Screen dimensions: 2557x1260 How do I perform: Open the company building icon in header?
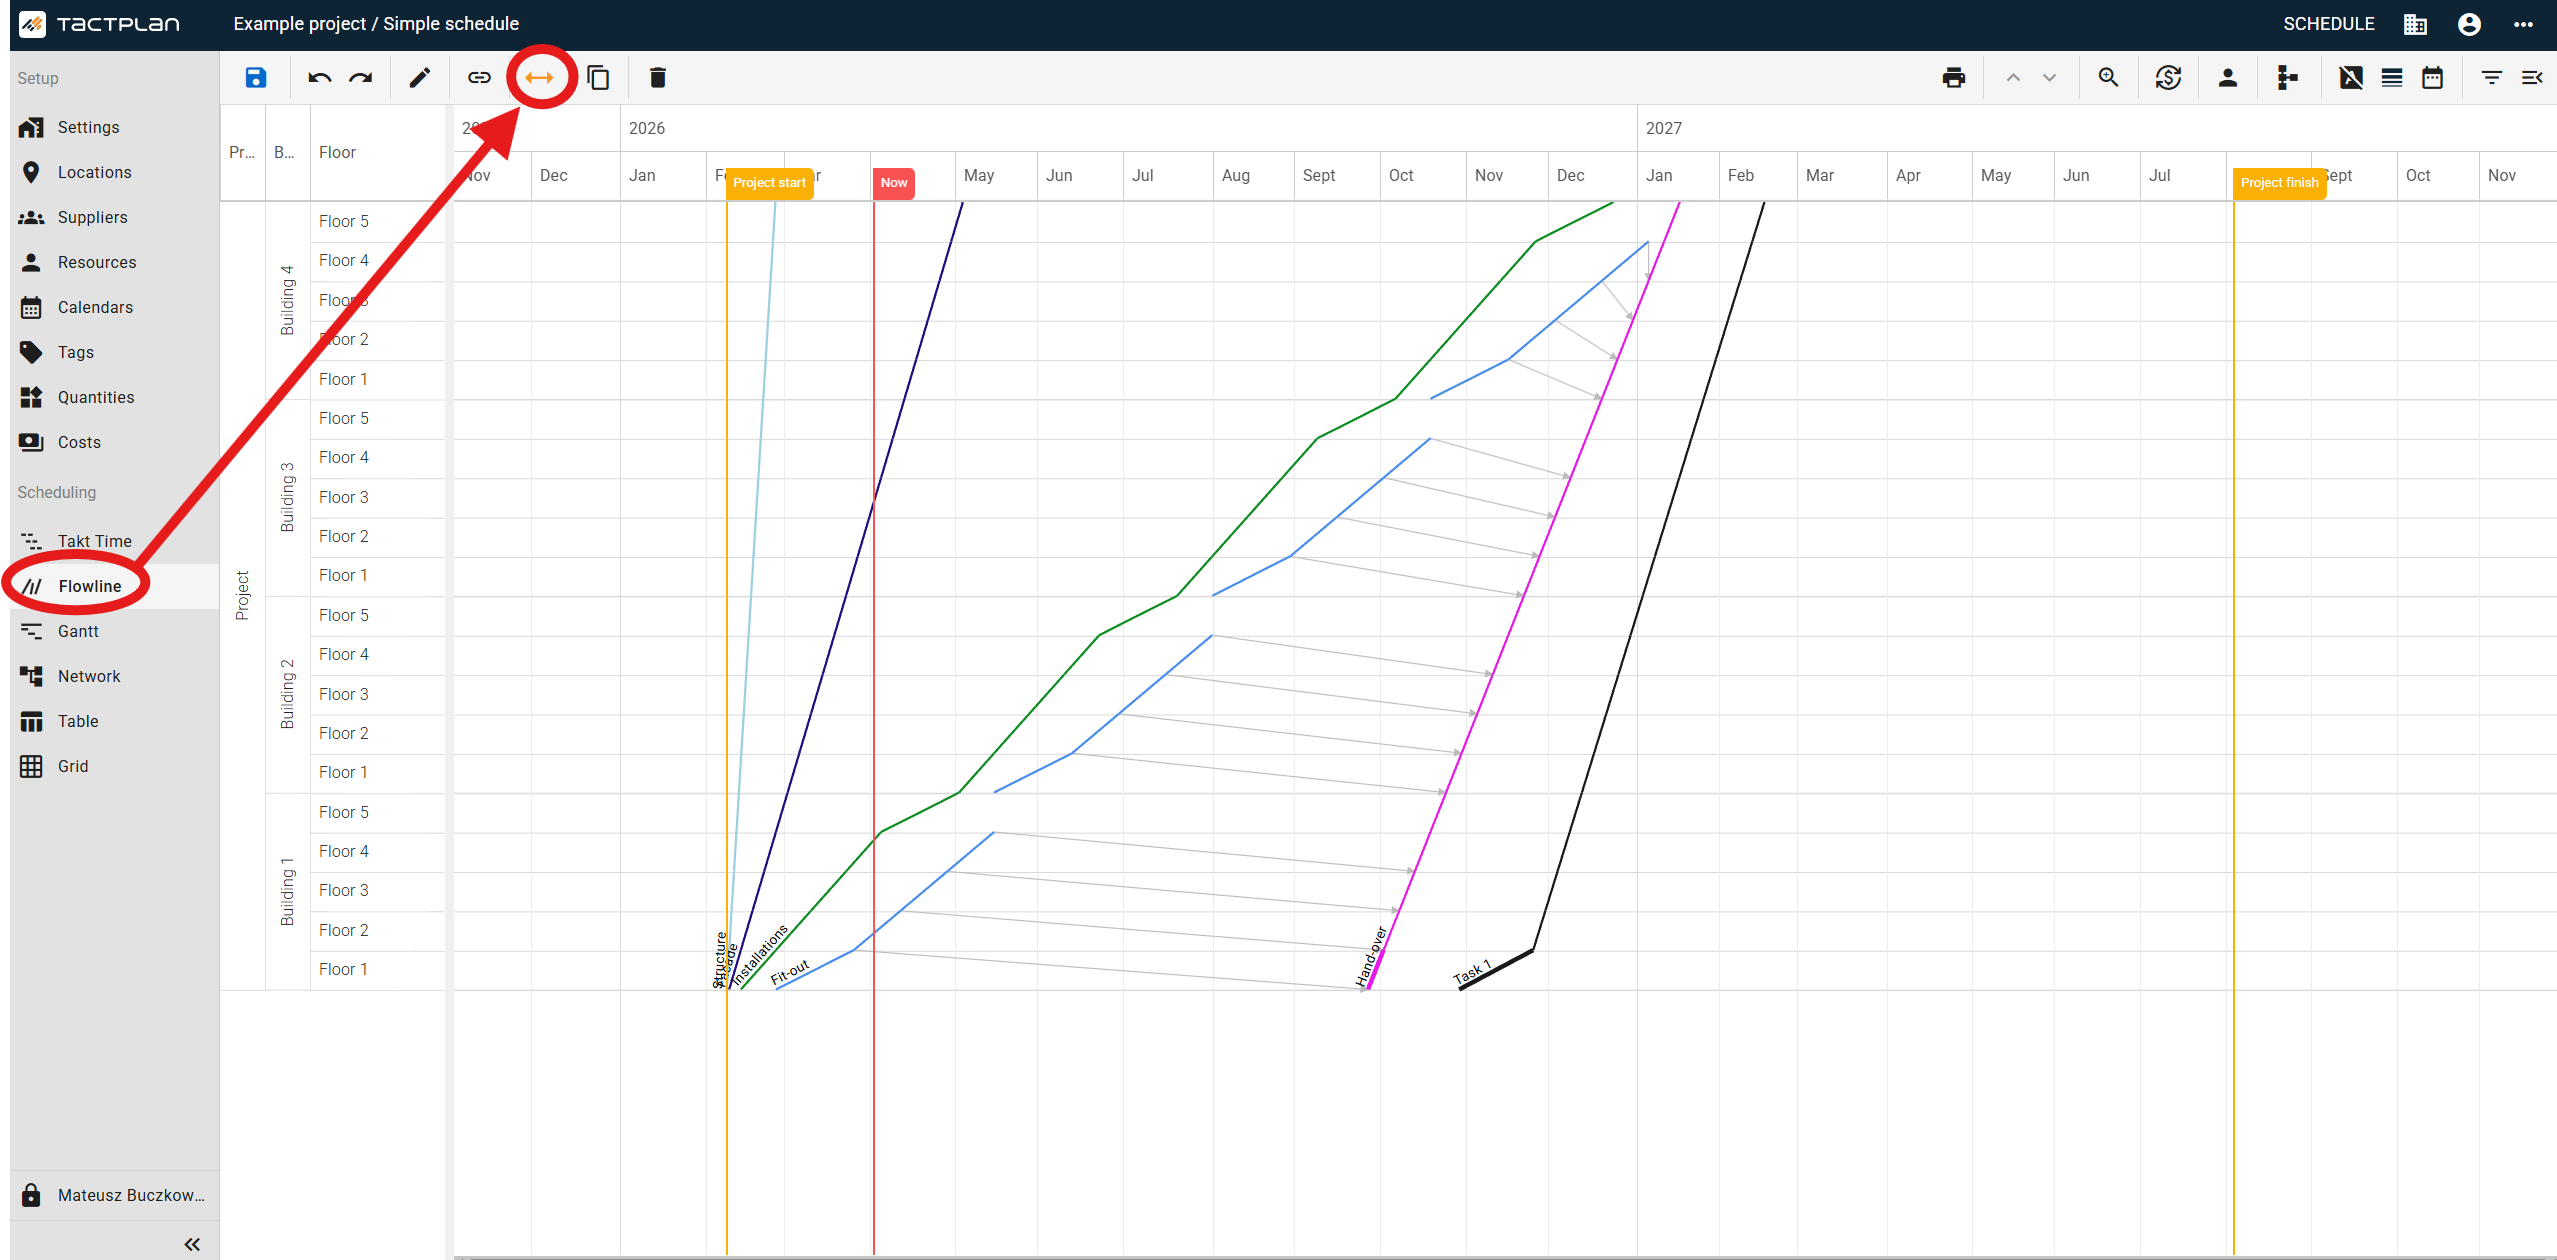[2416, 24]
